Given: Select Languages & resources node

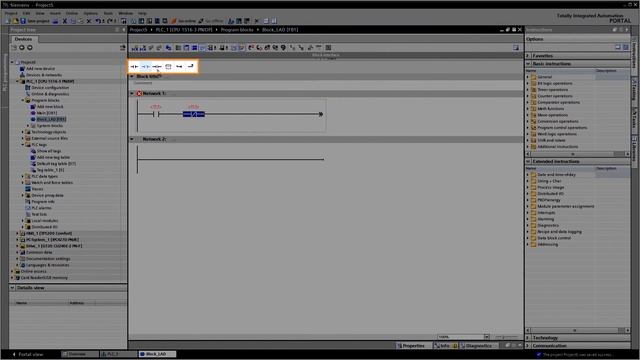Looking at the screenshot, I should click(x=47, y=265).
